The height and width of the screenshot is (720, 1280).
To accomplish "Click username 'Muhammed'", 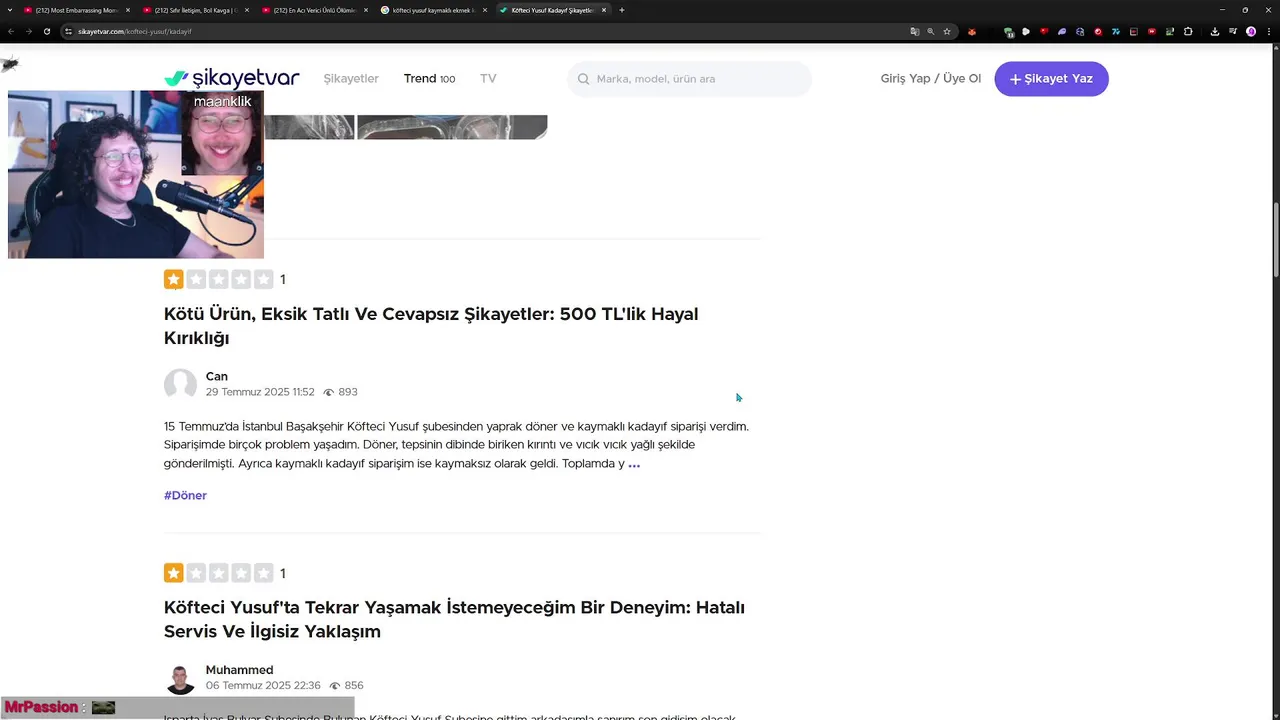I will (x=239, y=670).
